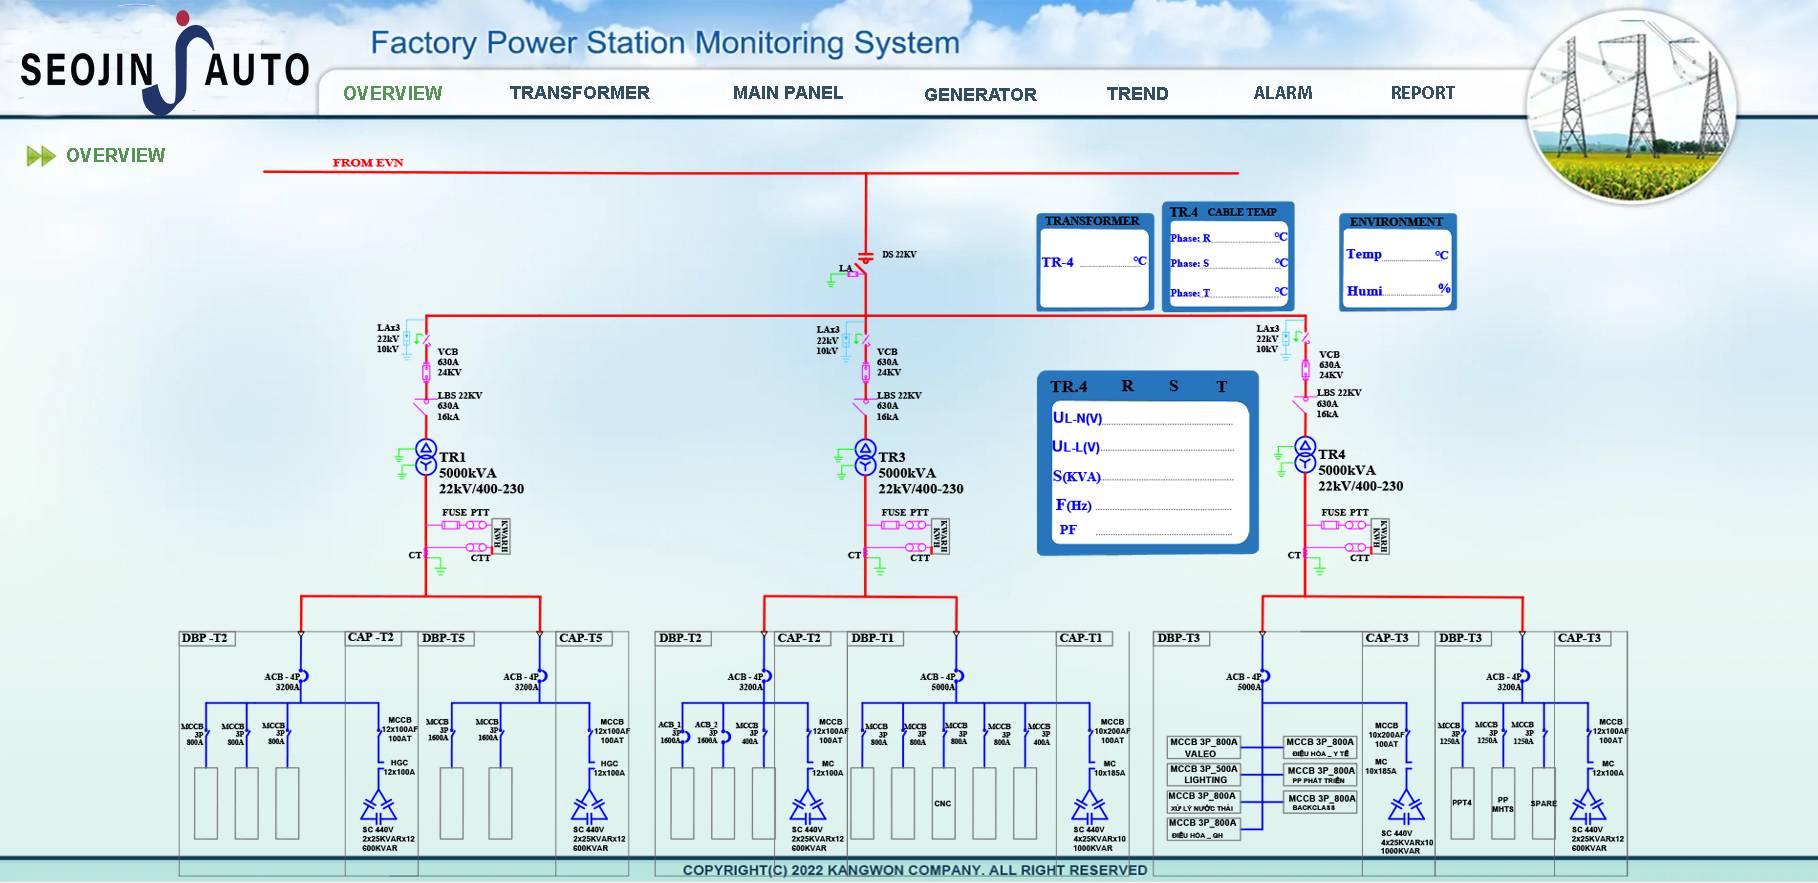Select the ACB-4P 3200A breaker in DBP-T5
Screen dimensions: 1818x883
click(540, 677)
